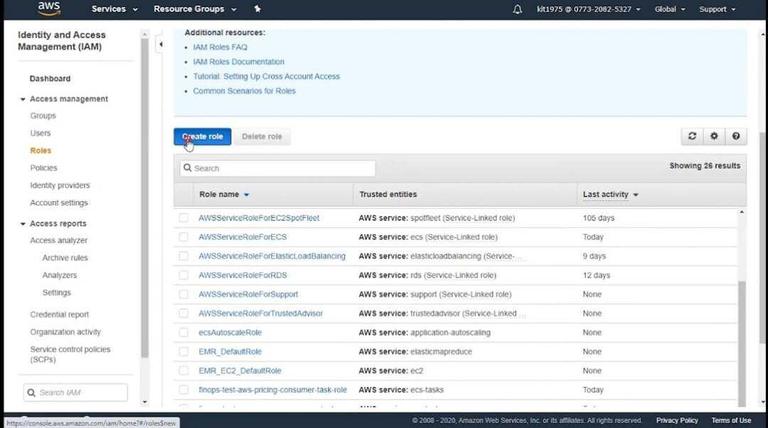Click the Delete role button

(x=262, y=137)
